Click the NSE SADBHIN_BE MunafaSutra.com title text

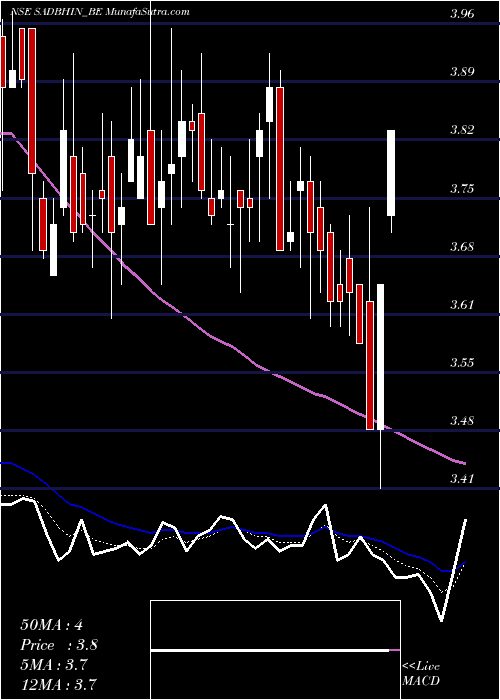[x=100, y=12]
